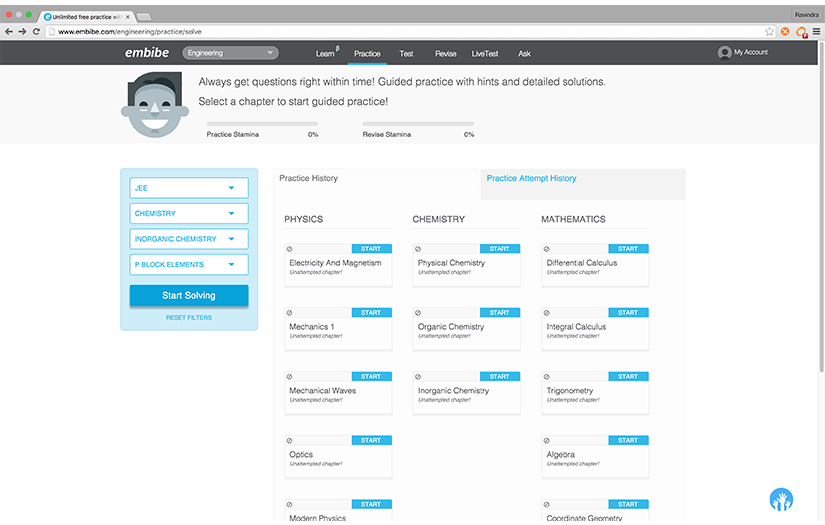Image resolution: width=825 pixels, height=525 pixels.
Task: Start the Modern Physics chapter
Action: [371, 504]
